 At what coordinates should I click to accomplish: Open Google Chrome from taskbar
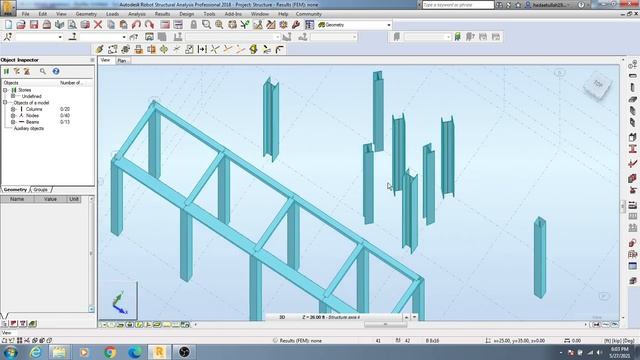point(109,352)
